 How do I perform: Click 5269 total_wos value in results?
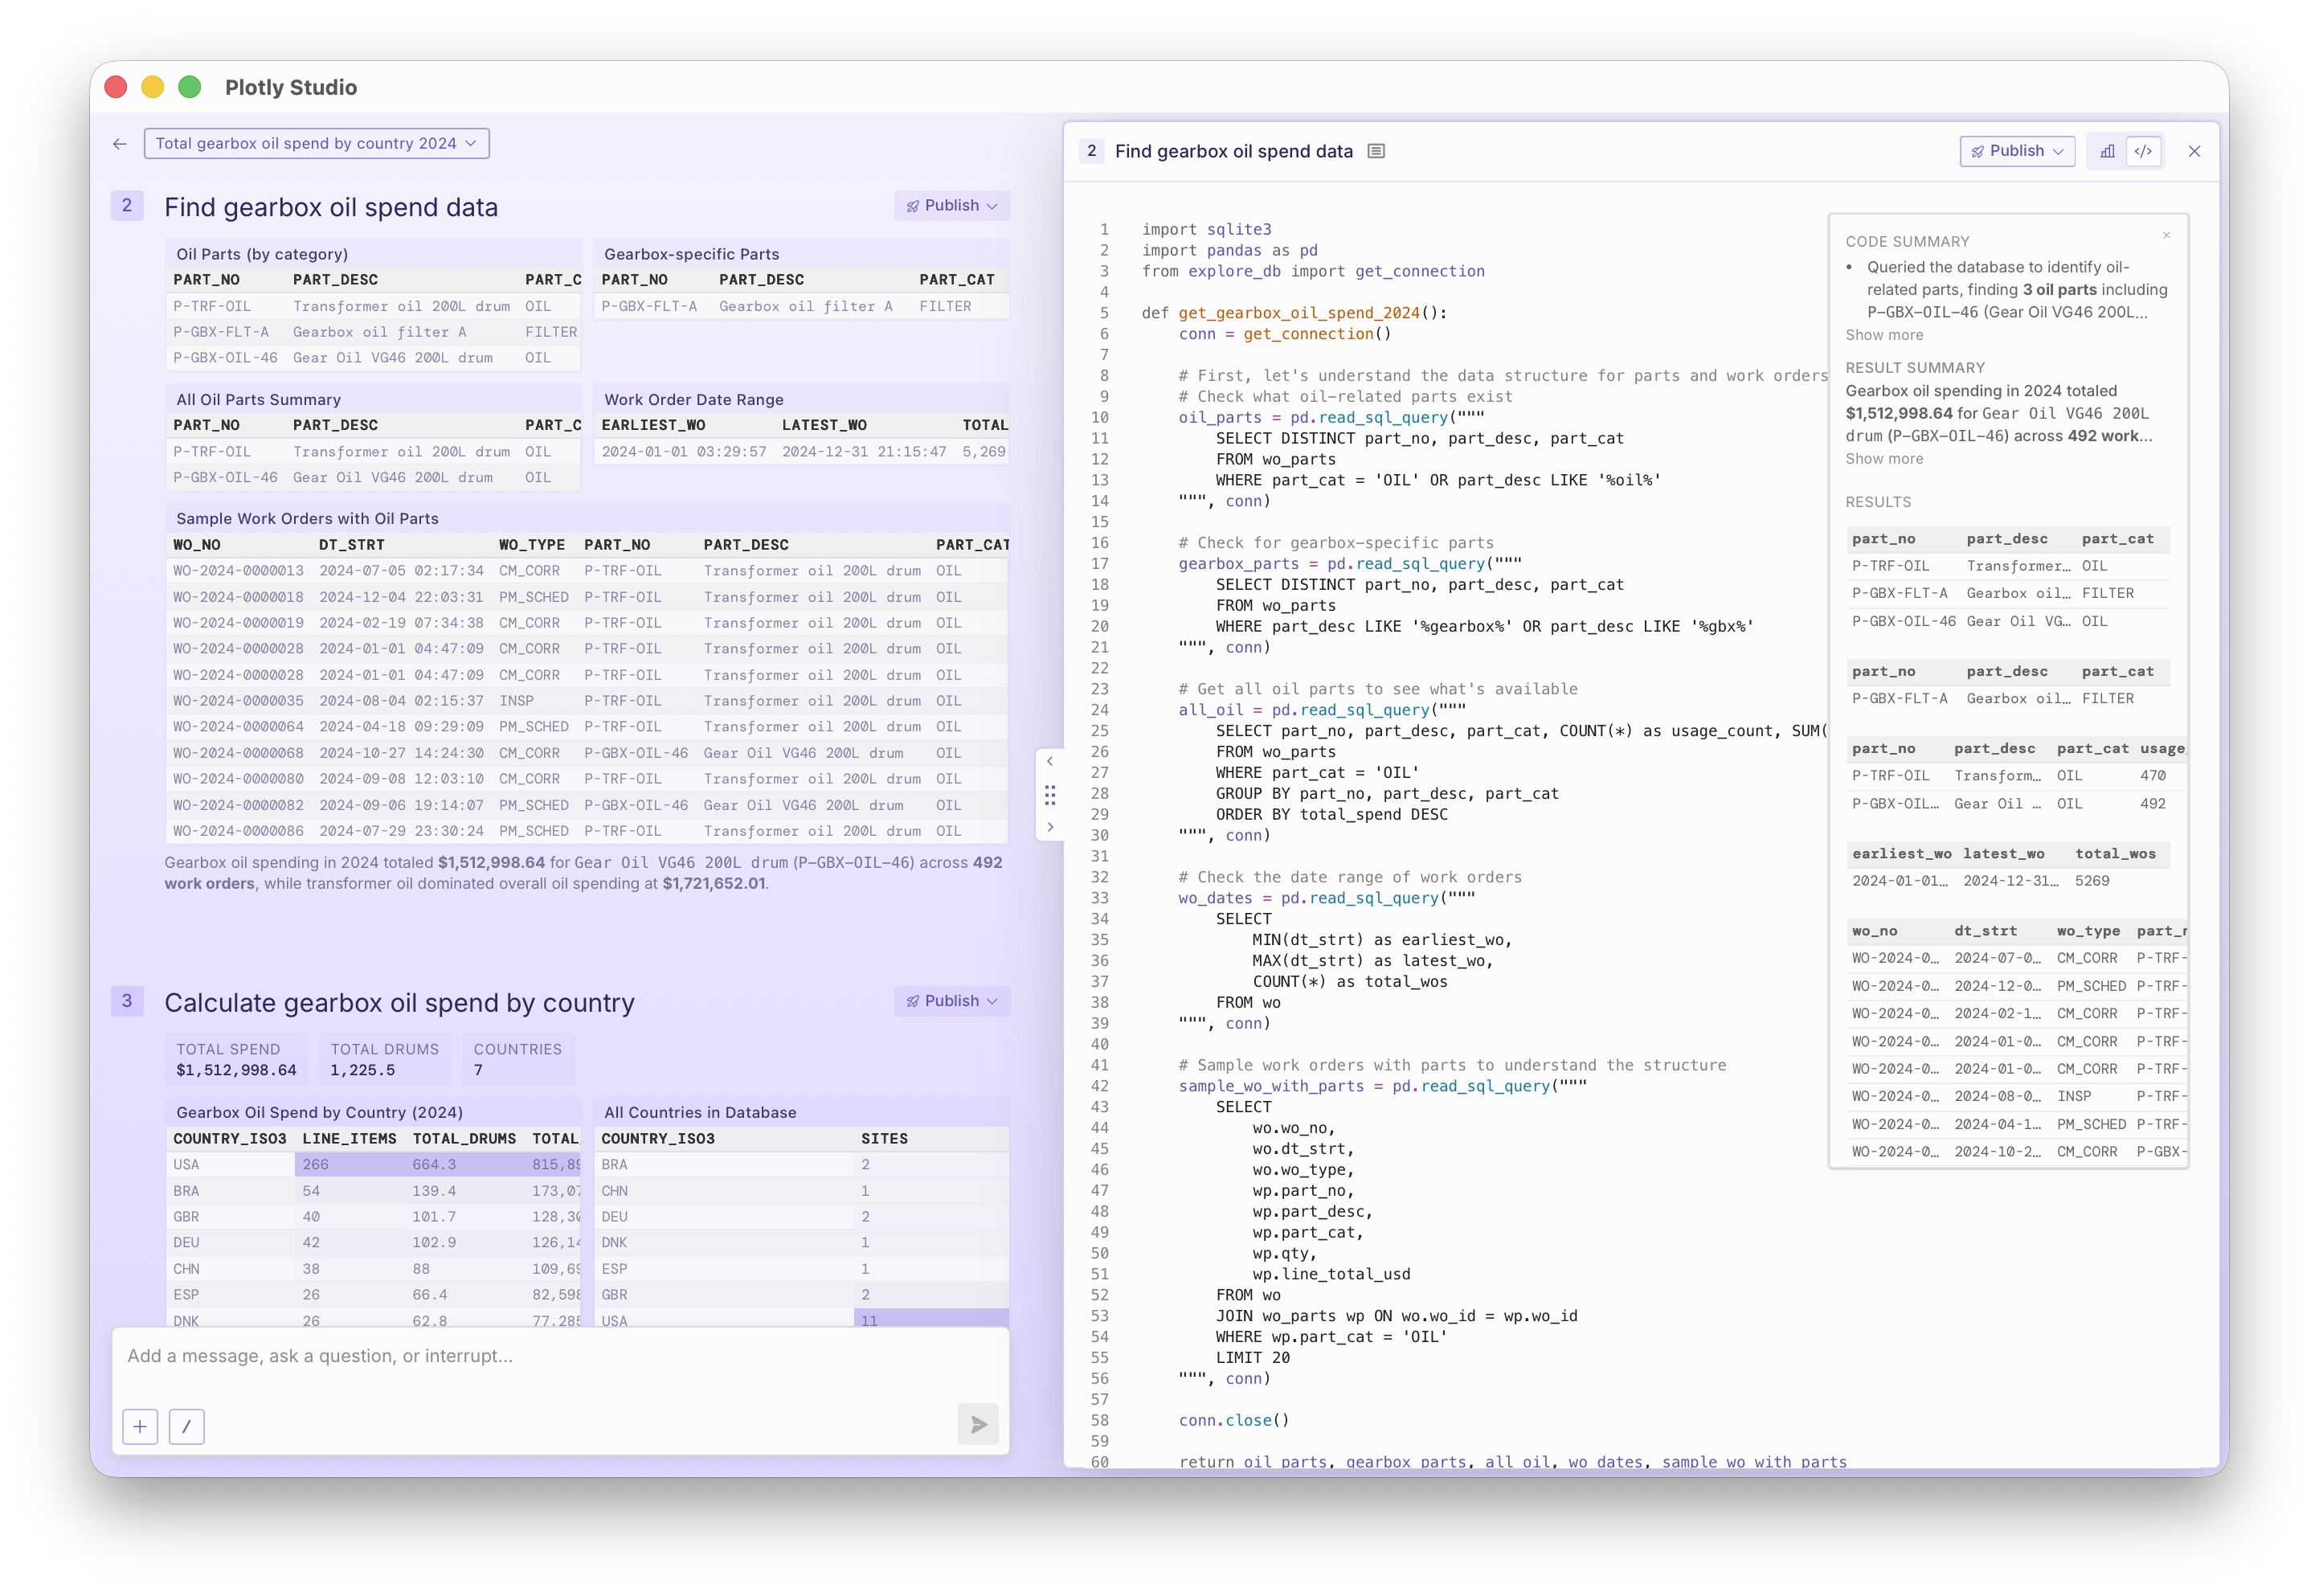(2091, 881)
